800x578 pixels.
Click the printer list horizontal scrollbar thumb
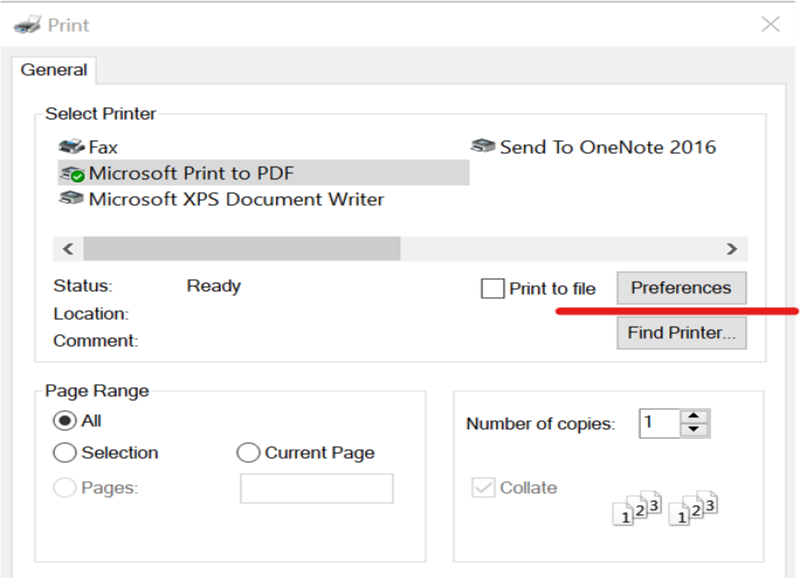242,249
